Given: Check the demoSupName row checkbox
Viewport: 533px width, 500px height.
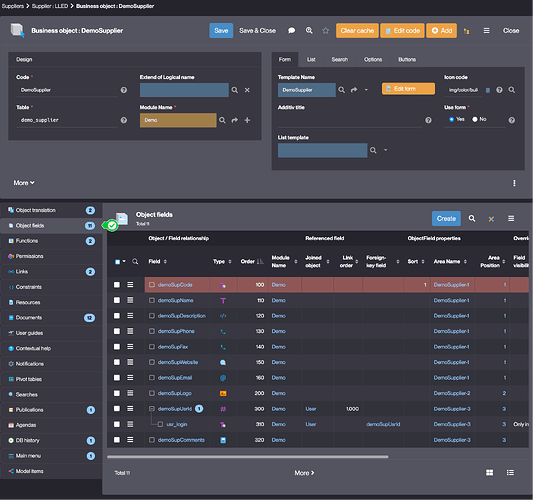Looking at the screenshot, I should (117, 300).
